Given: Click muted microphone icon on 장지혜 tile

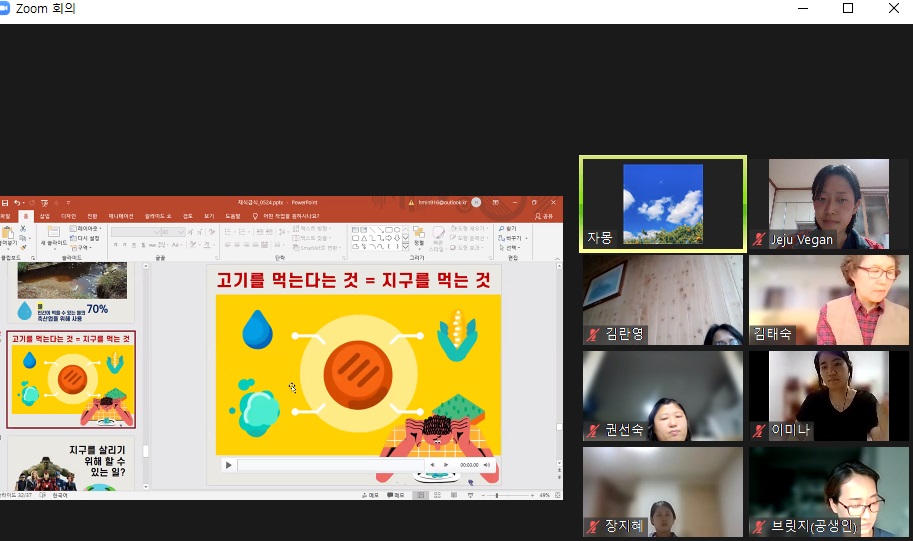Looking at the screenshot, I should [593, 526].
